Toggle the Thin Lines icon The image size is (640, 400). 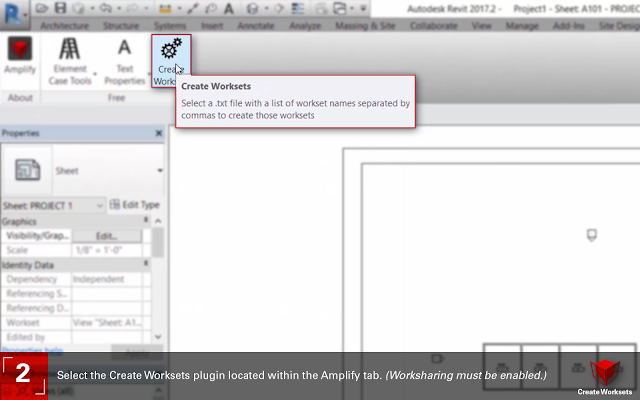298,8
